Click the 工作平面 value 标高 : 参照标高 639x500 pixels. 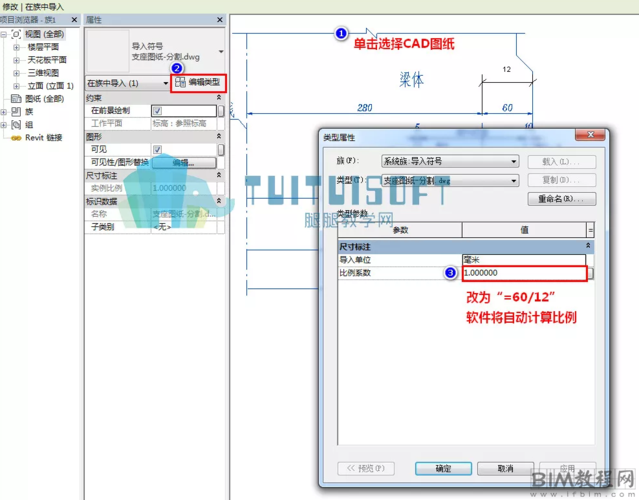184,123
